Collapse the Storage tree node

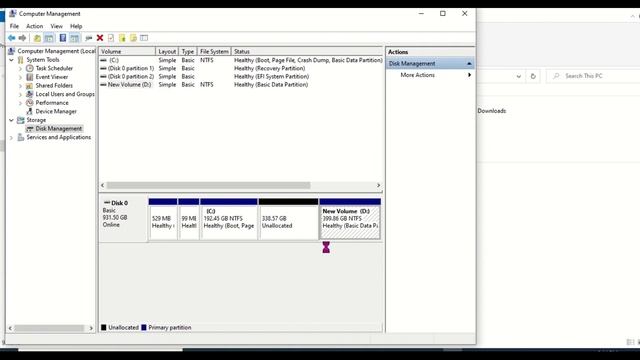pyautogui.click(x=11, y=120)
